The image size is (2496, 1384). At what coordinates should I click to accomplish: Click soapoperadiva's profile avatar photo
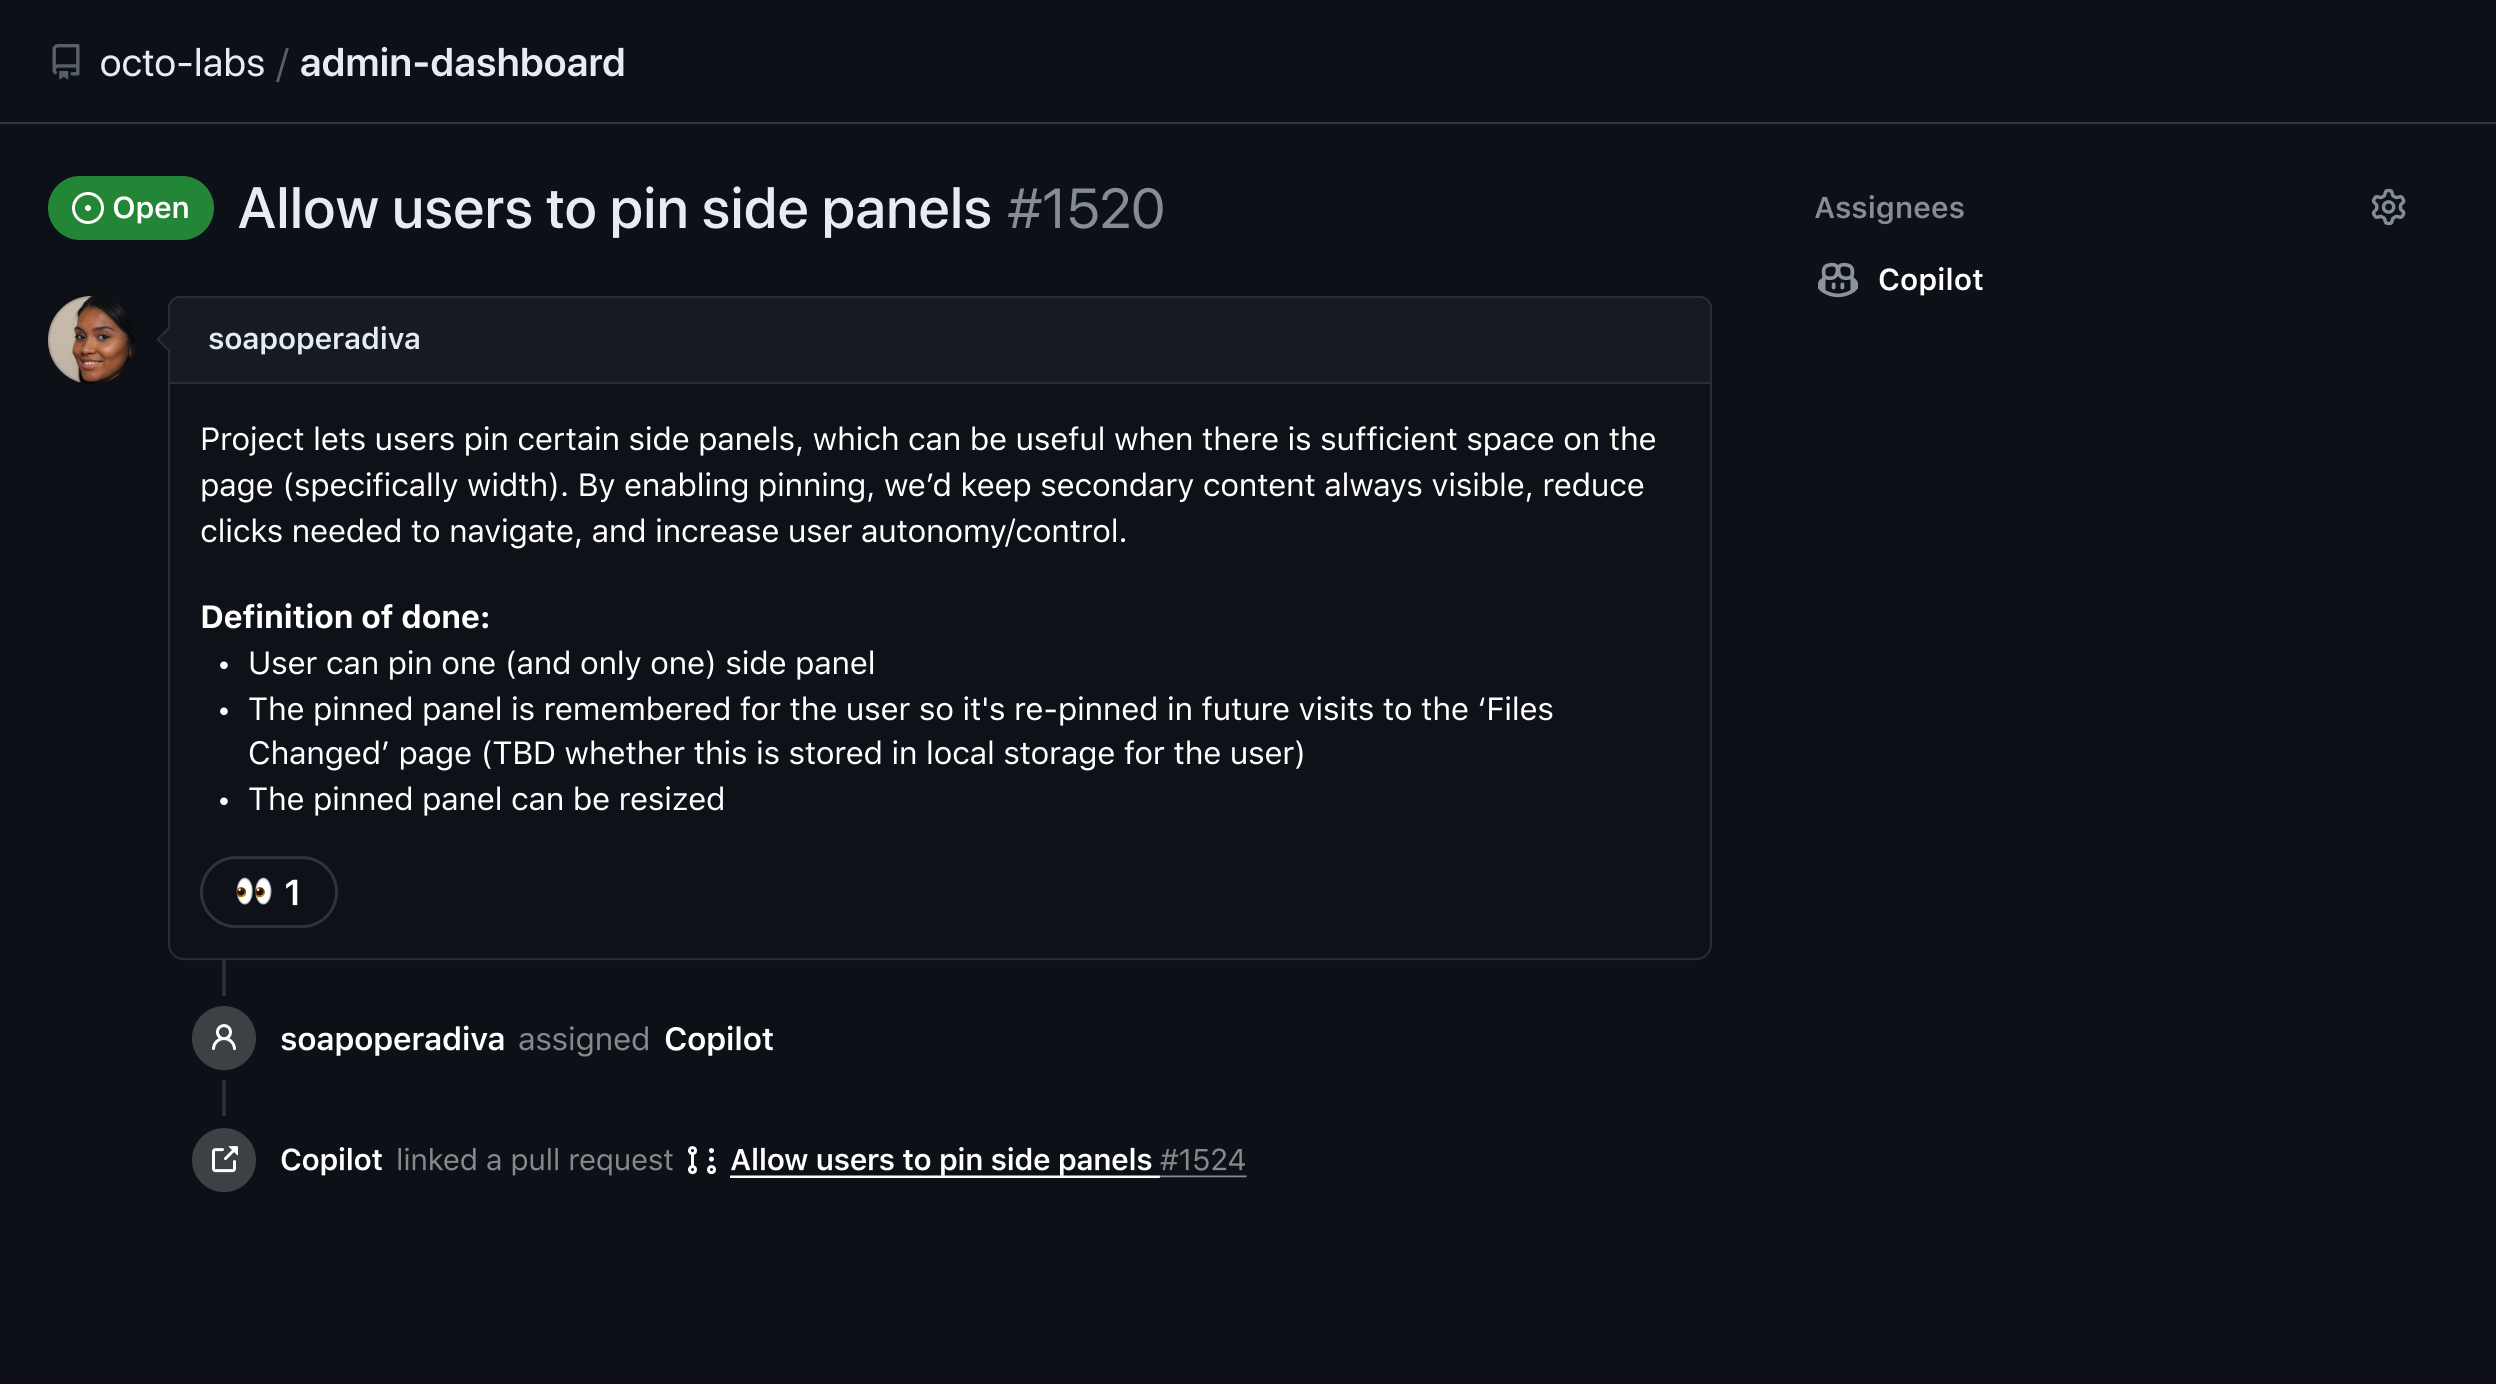(91, 339)
